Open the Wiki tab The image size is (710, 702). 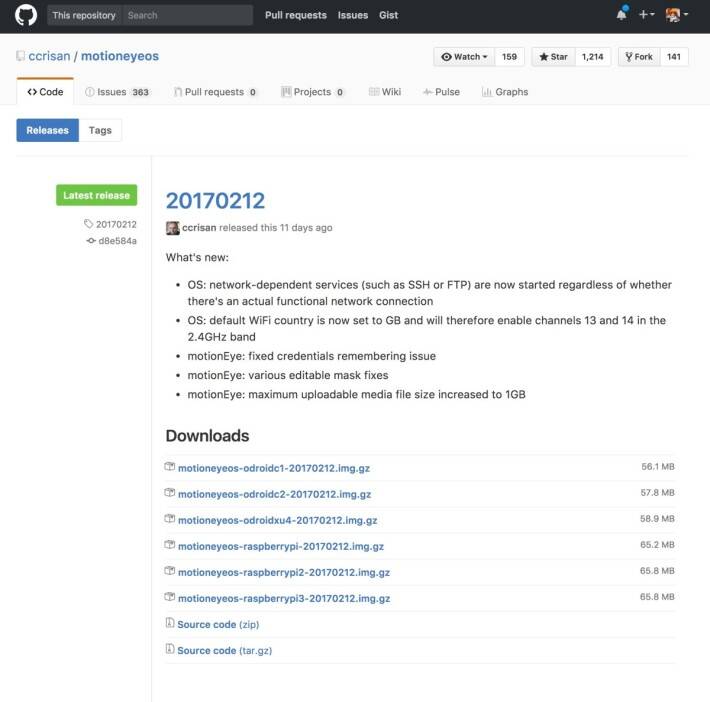click(x=385, y=92)
